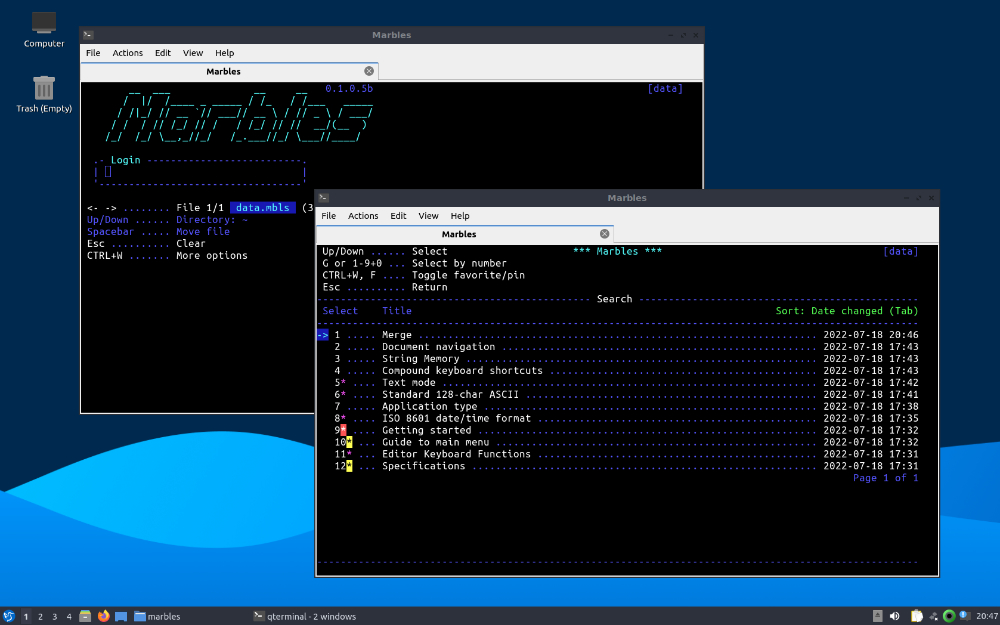
Task: Select the Marbles tab in the back window
Action: pyautogui.click(x=230, y=71)
